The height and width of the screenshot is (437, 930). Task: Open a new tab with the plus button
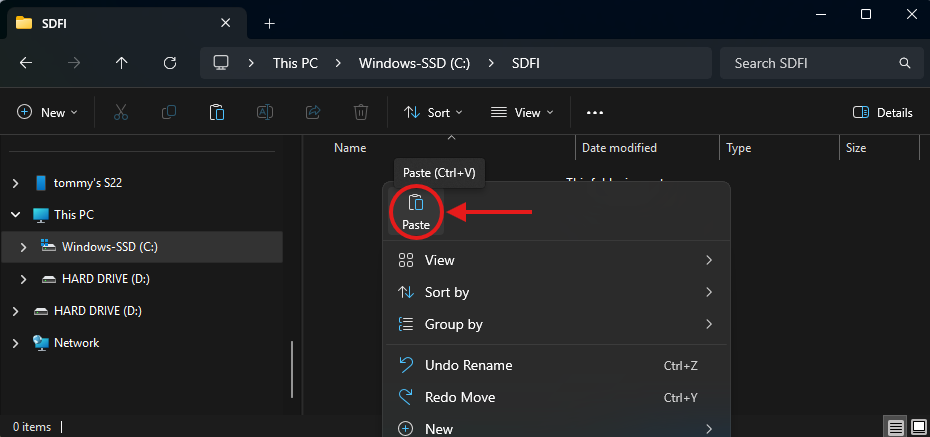(x=270, y=23)
